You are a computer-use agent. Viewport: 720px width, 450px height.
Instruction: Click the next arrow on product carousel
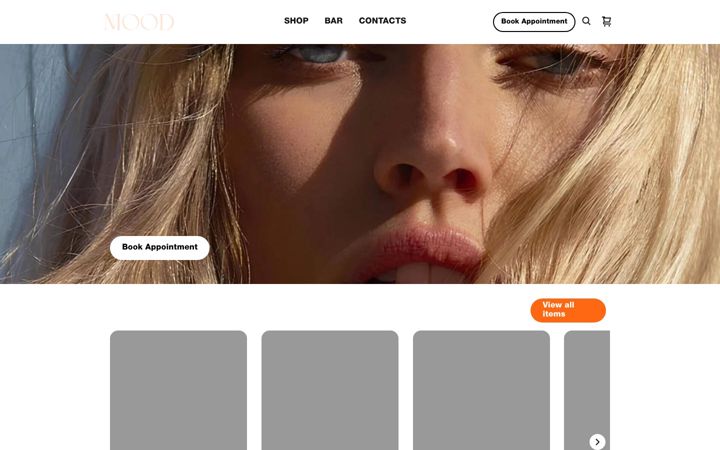(x=597, y=442)
